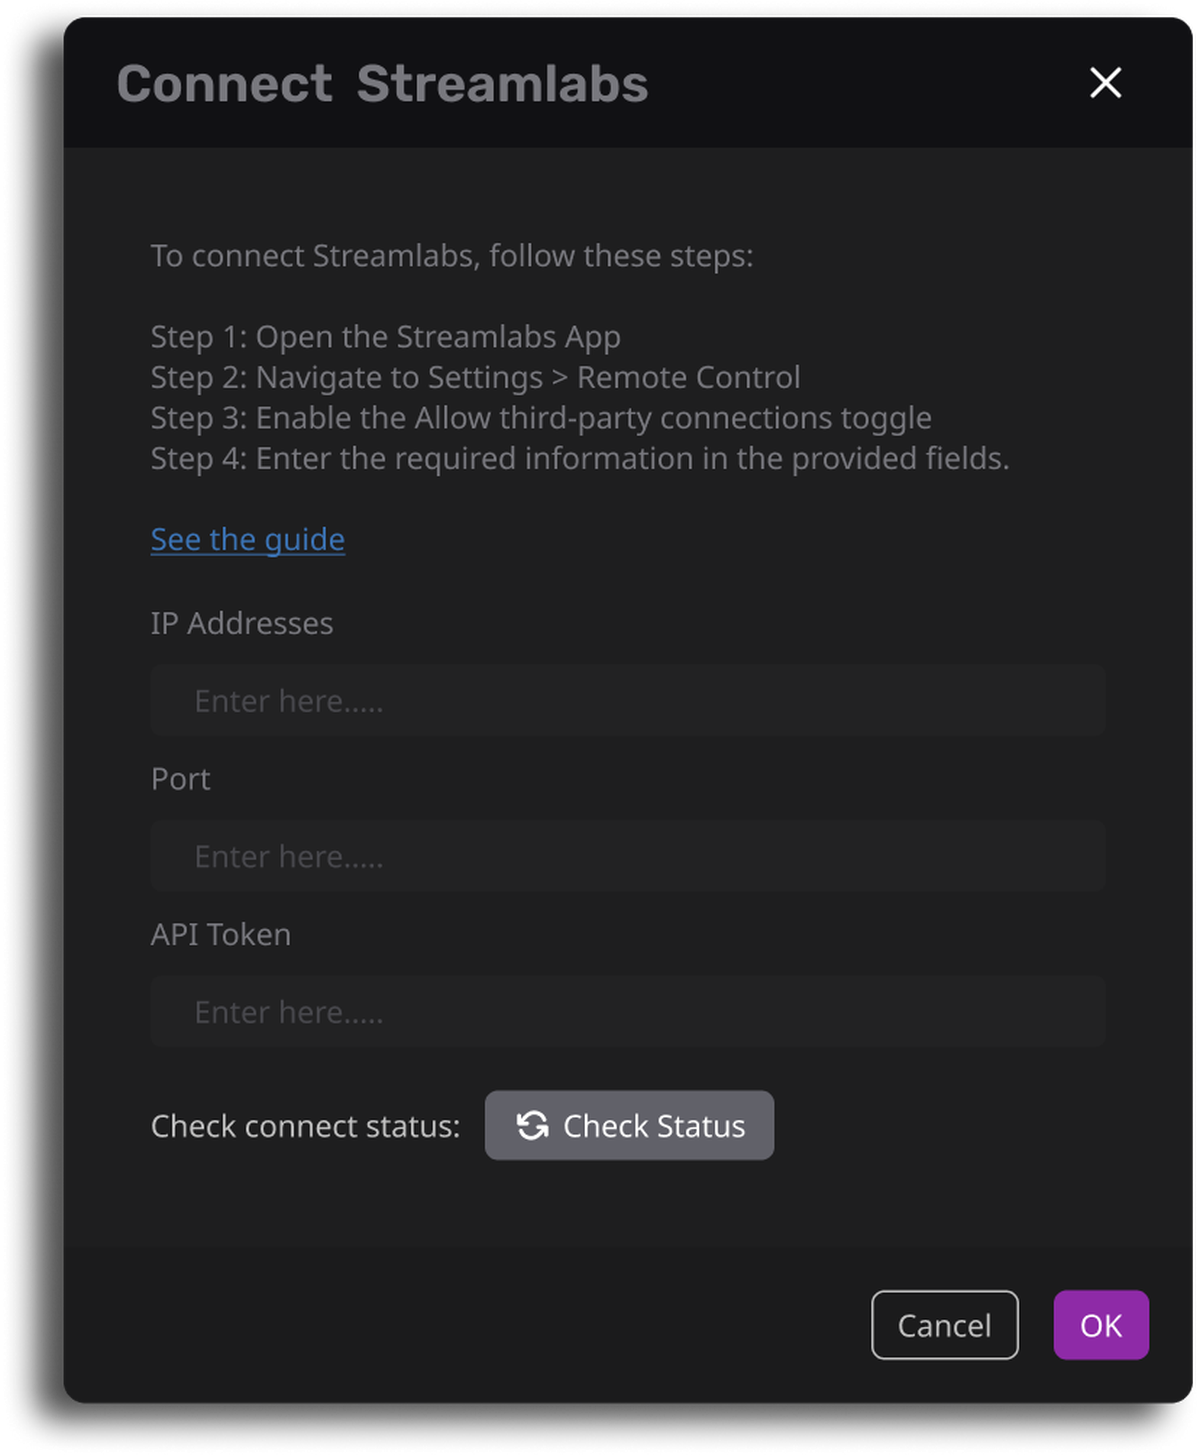1200x1456 pixels.
Task: Focus the IP Addresses input field
Action: 628,700
